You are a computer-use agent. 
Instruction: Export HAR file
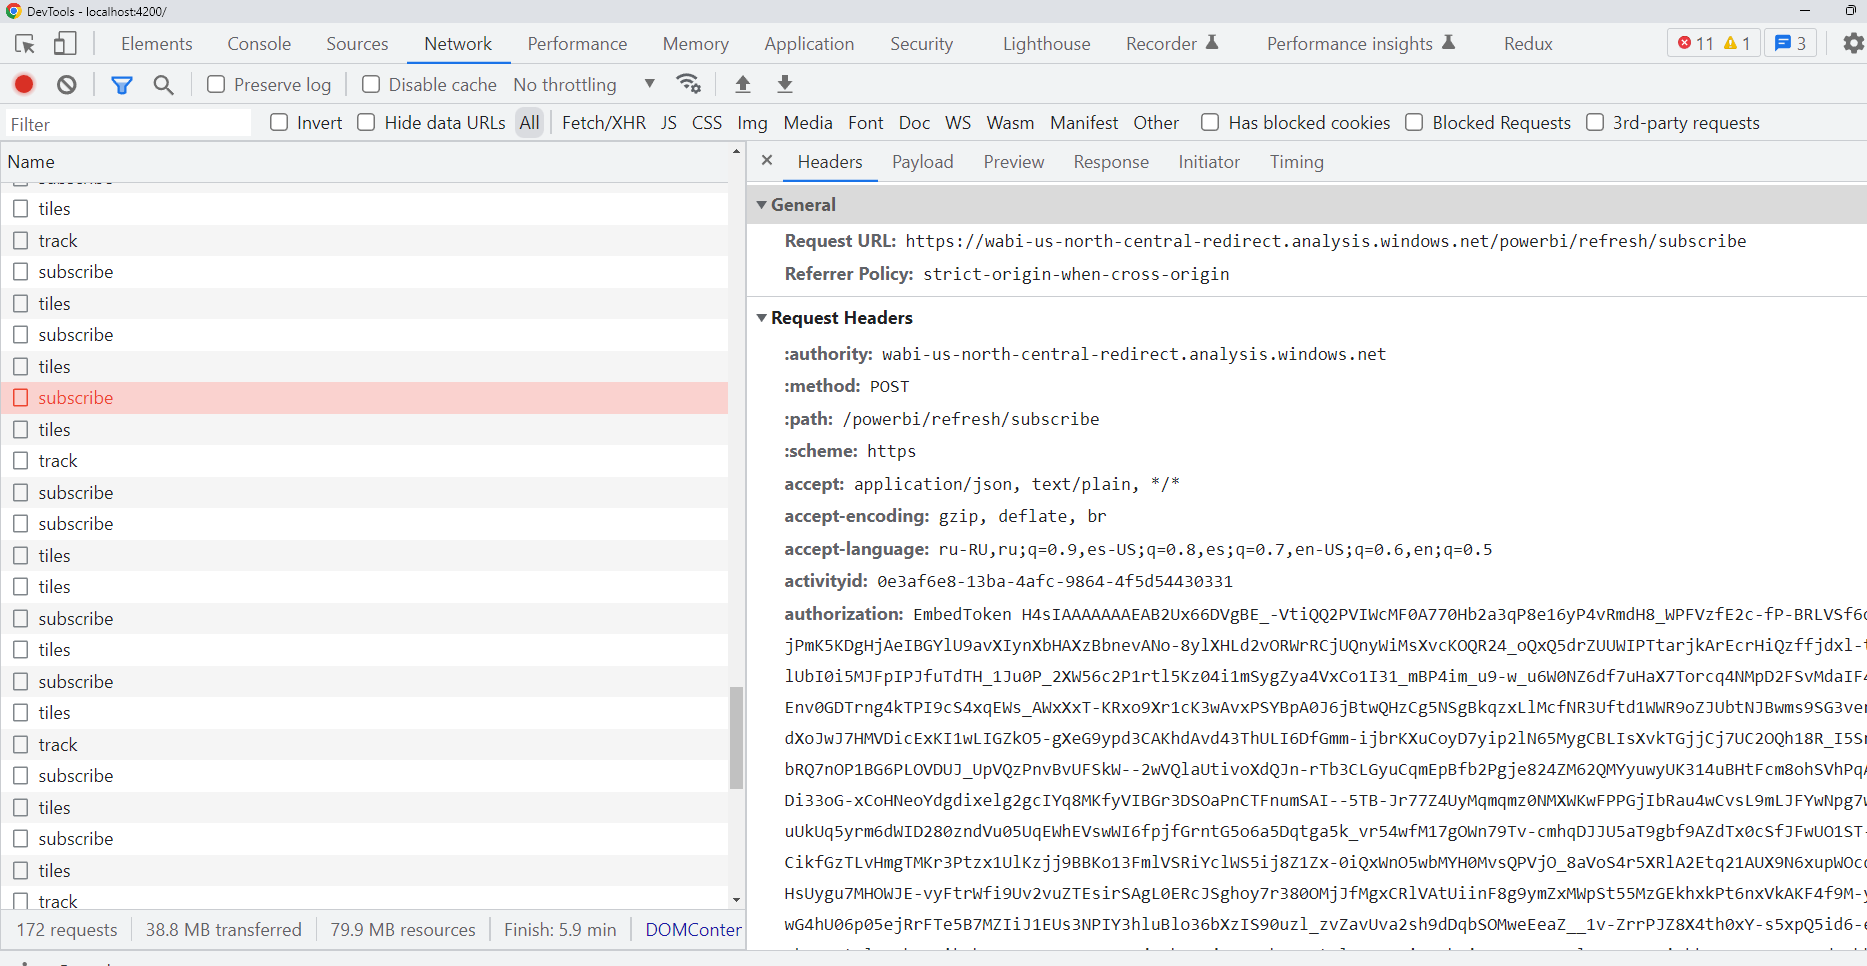784,84
